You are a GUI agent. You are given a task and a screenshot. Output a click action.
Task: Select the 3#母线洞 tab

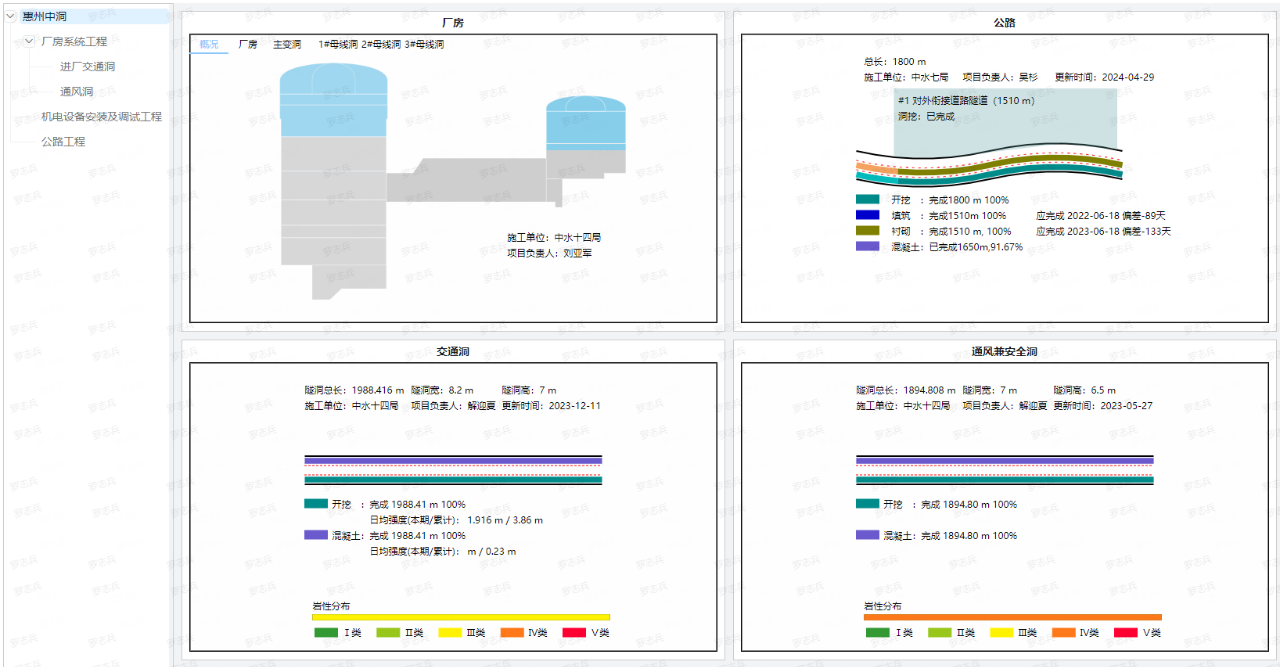[x=424, y=45]
